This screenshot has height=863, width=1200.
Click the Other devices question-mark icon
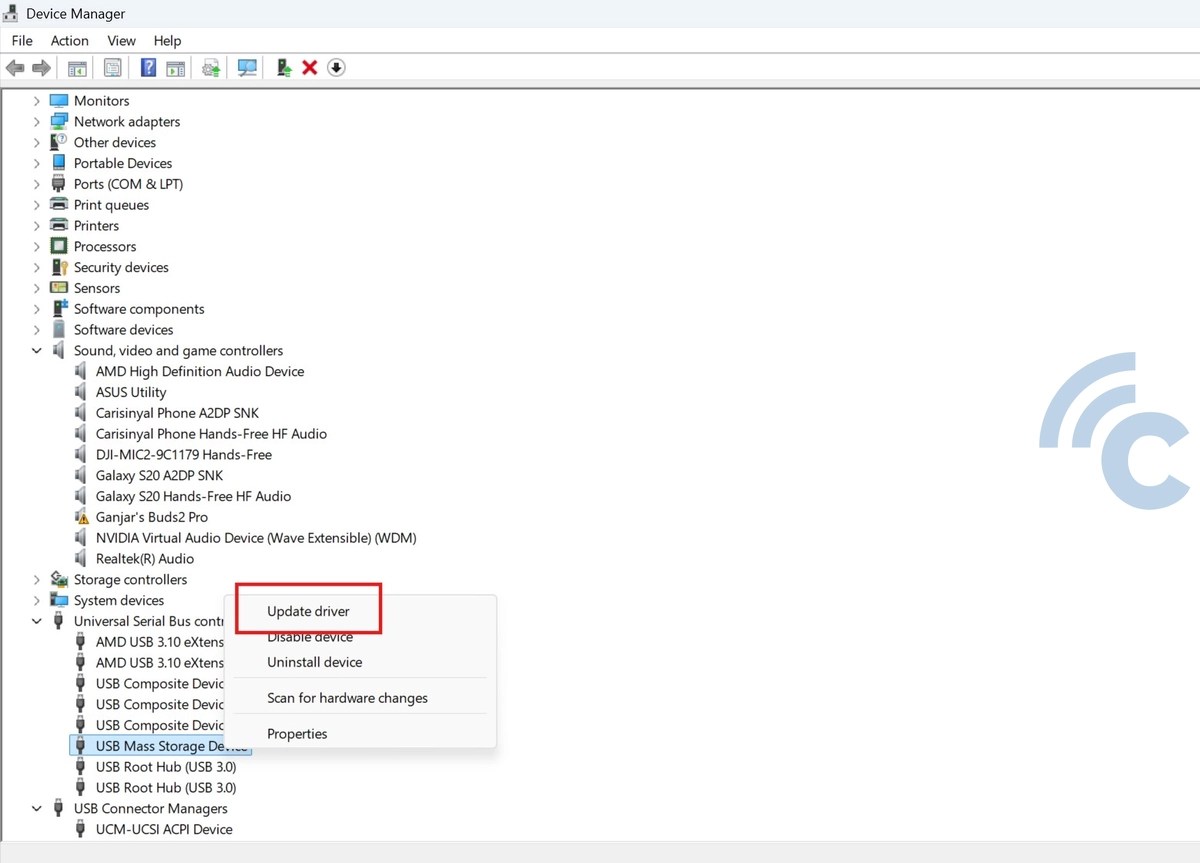(x=59, y=142)
